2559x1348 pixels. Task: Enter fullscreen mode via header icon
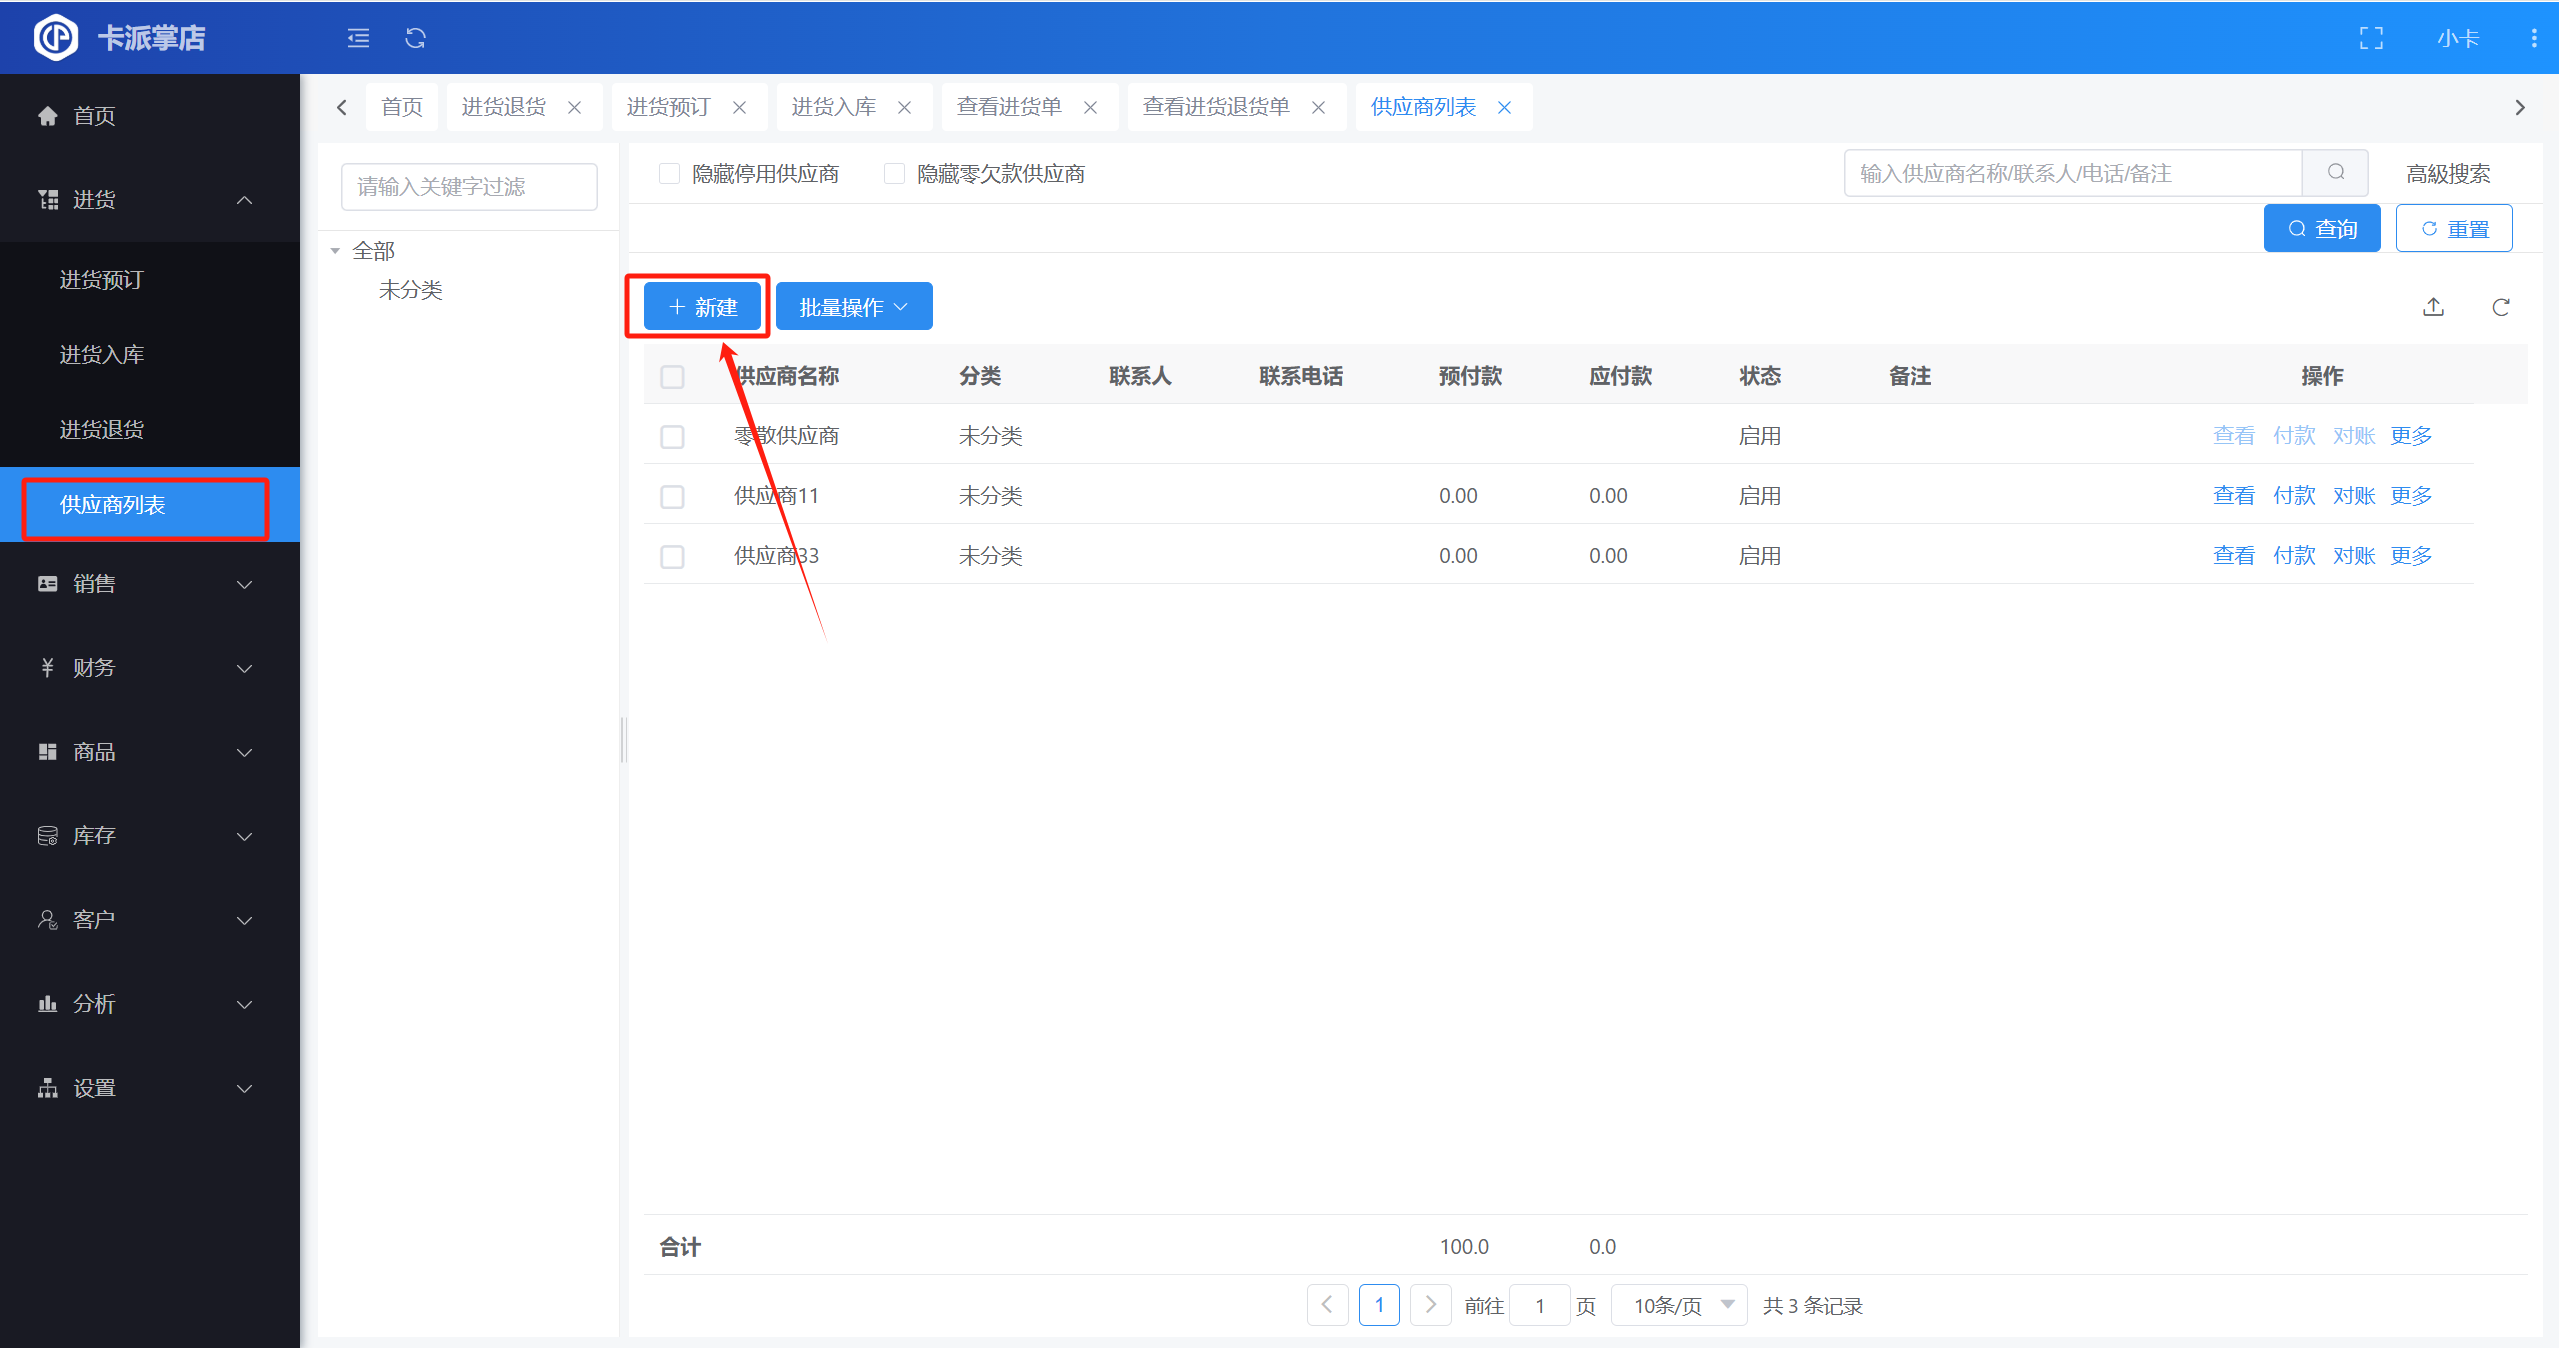[x=2370, y=38]
